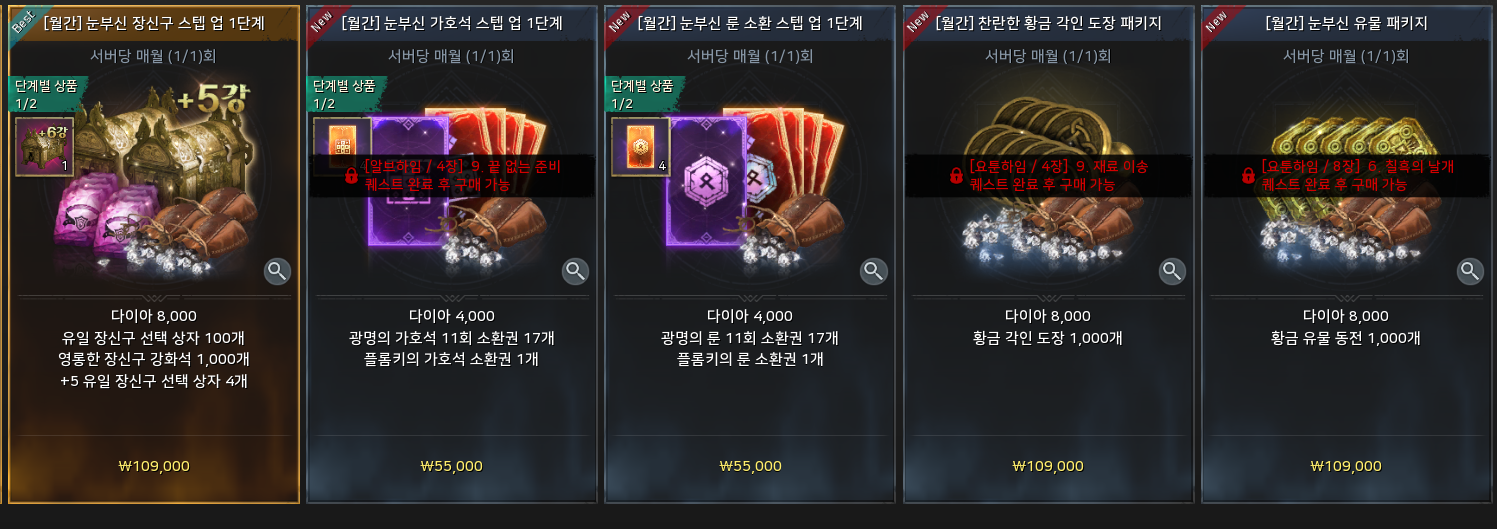Image resolution: width=1497 pixels, height=529 pixels.
Task: Click magnifier icon on 룬 소환 스텝 업 card
Action: click(x=874, y=270)
